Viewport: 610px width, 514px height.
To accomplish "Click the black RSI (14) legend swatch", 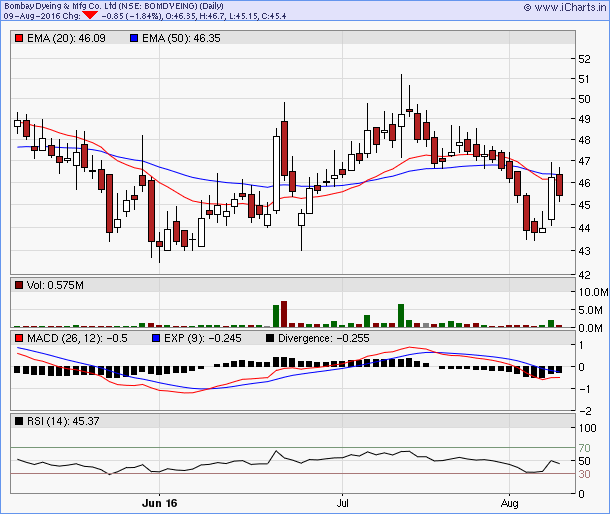I will 19,421.
